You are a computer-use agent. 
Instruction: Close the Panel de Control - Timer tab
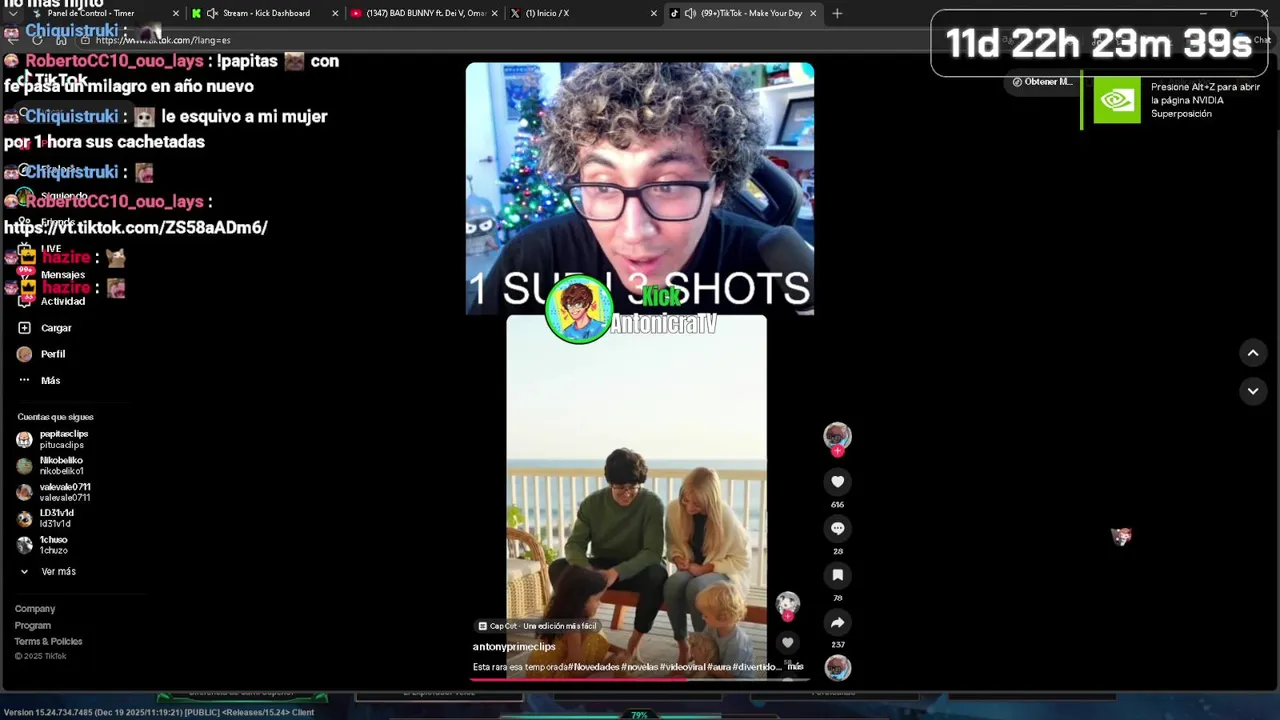point(176,13)
